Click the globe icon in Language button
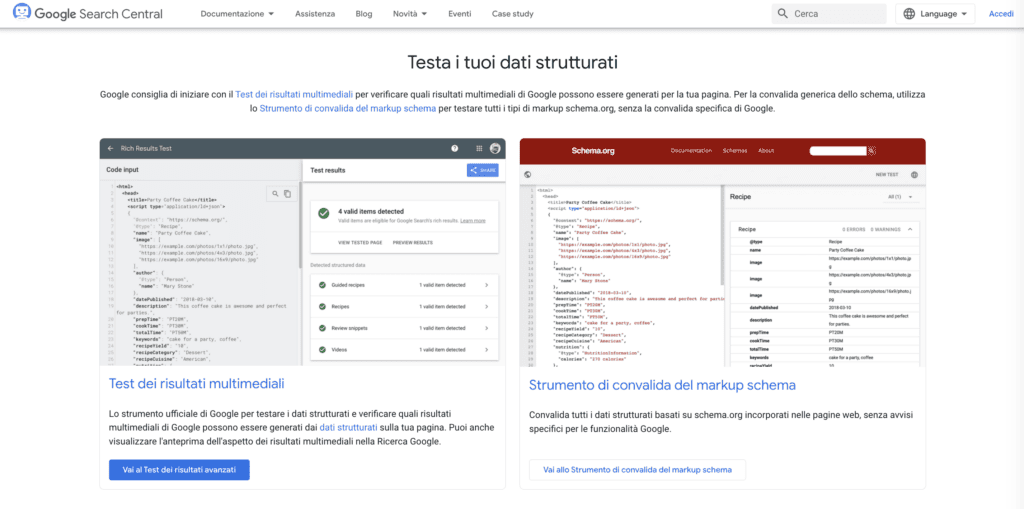This screenshot has width=1024, height=509. coord(909,14)
